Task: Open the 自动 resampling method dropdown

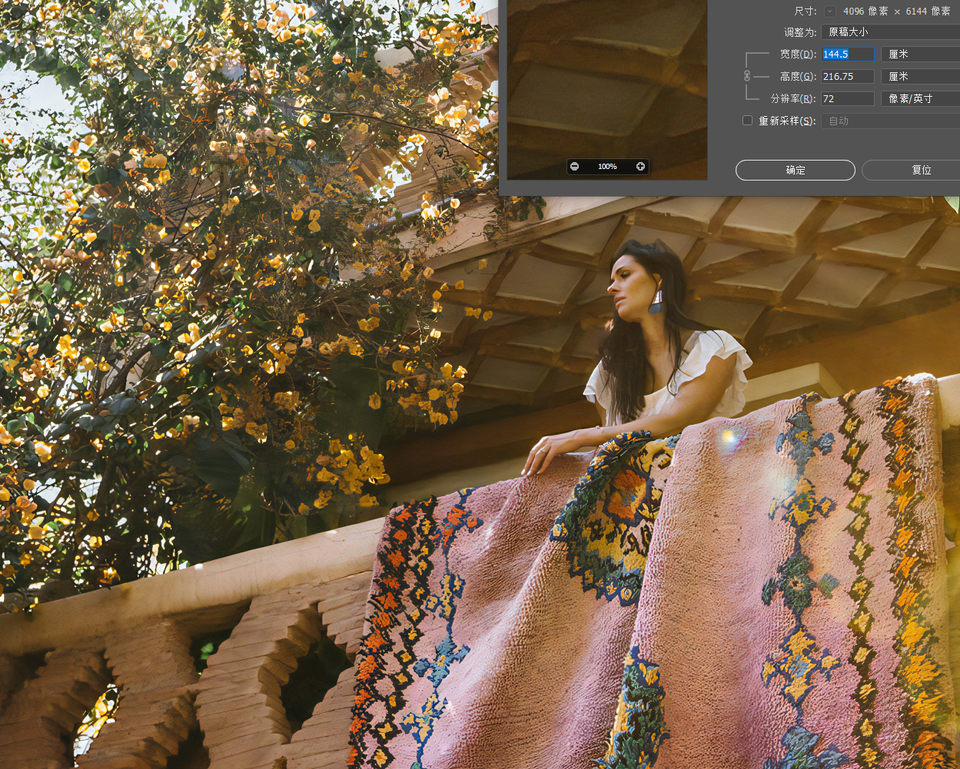Action: click(890, 121)
